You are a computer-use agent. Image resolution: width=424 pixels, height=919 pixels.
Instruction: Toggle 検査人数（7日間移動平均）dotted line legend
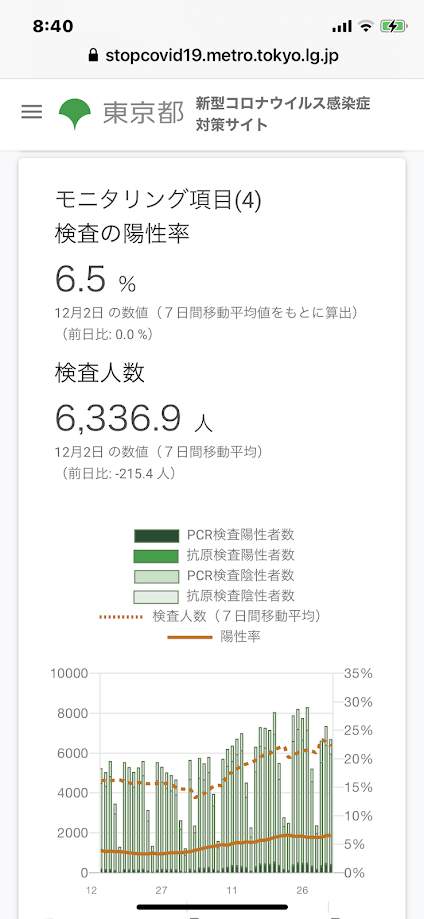[212, 616]
